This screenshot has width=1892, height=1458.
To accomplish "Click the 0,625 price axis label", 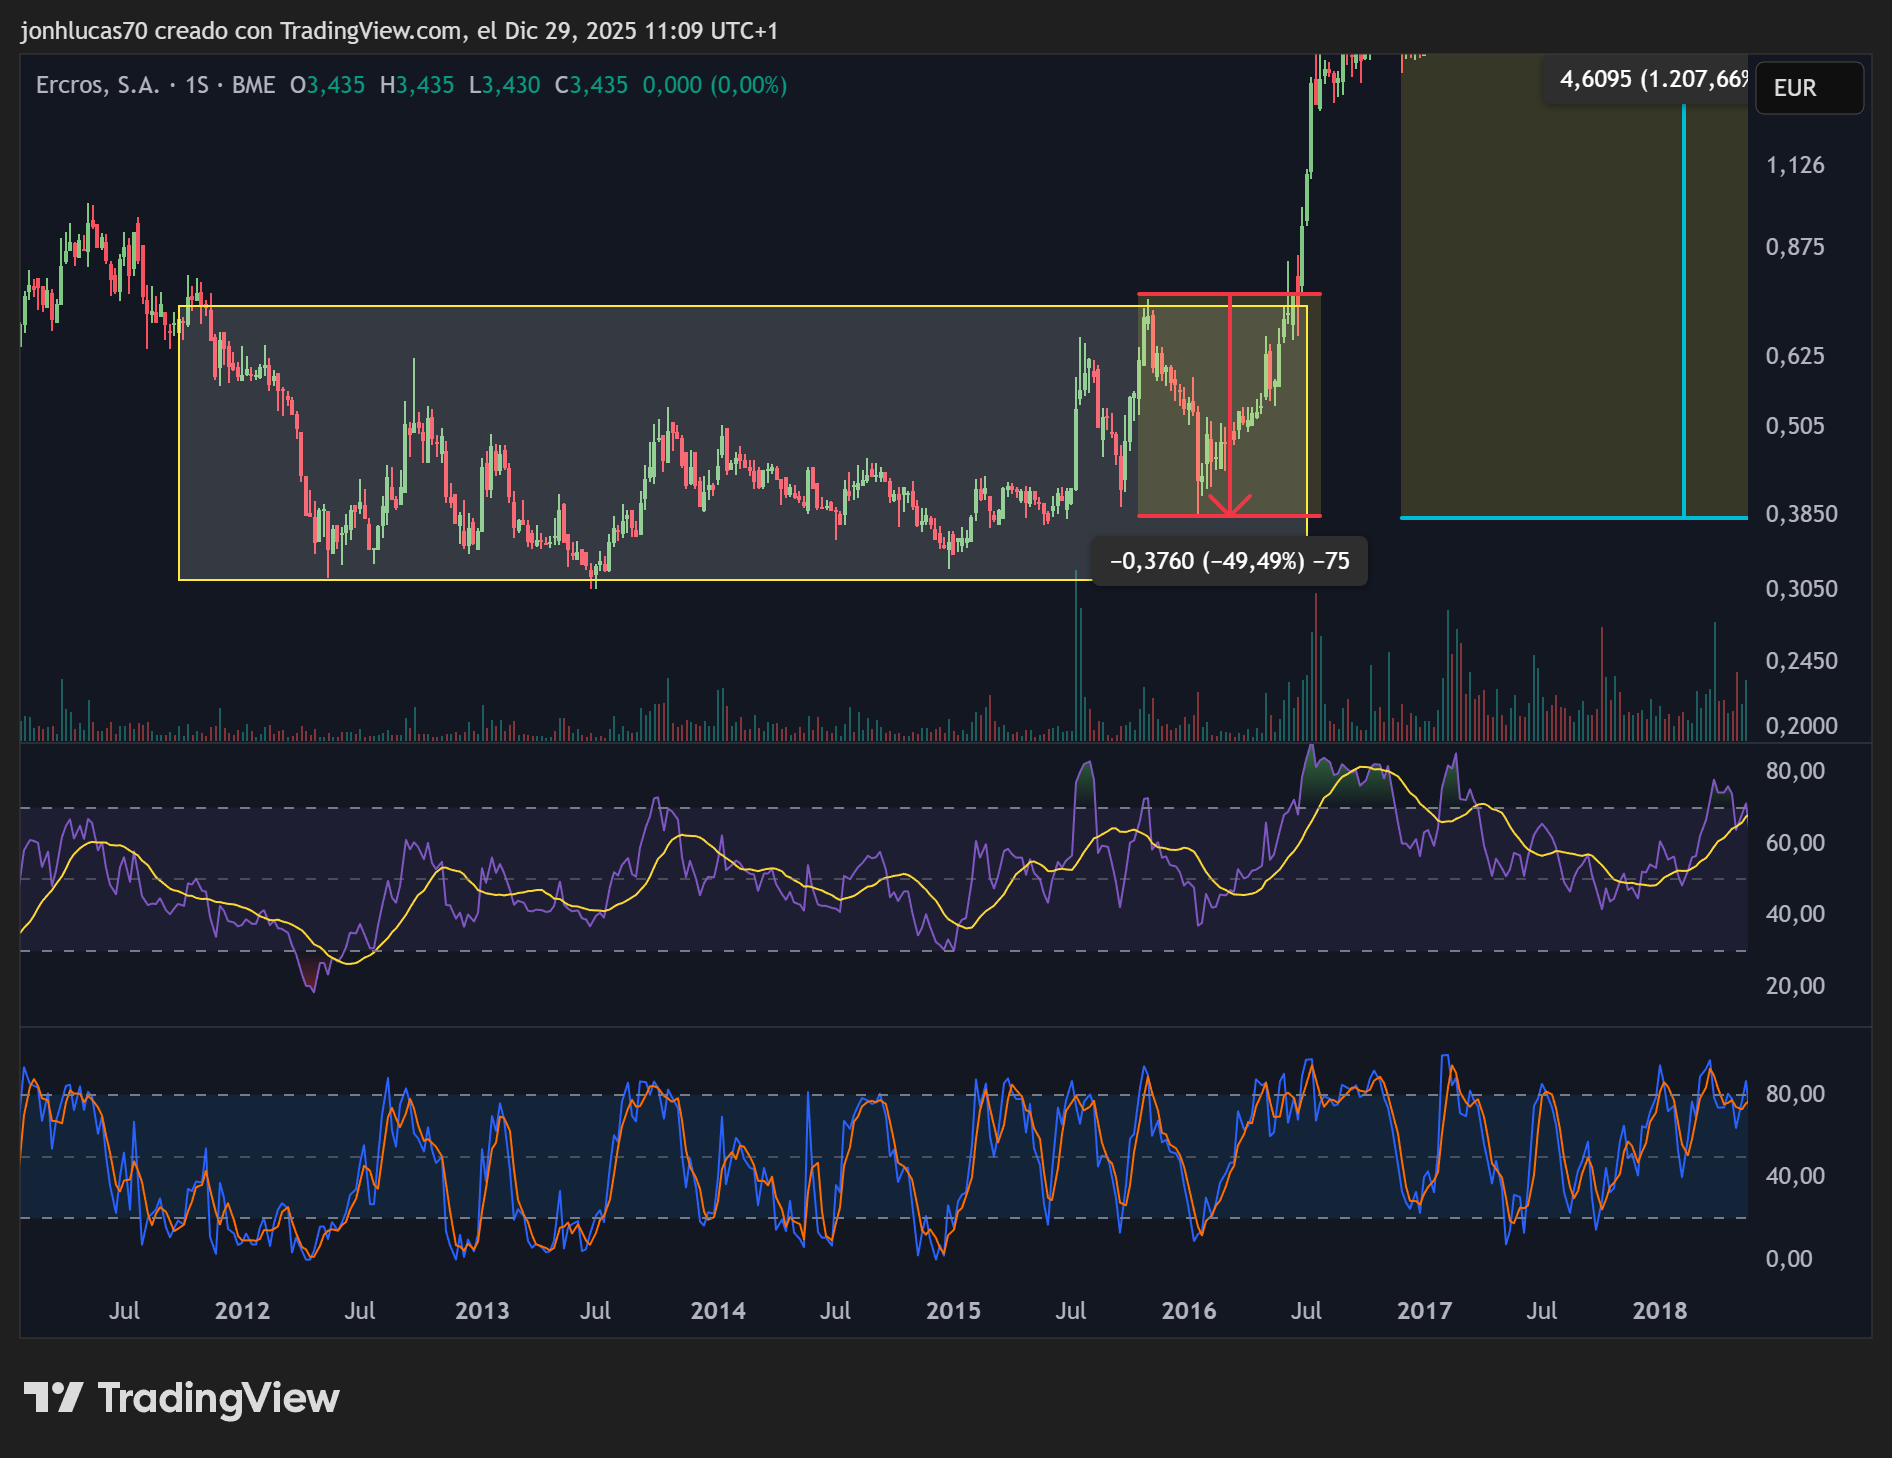I will pos(1794,356).
